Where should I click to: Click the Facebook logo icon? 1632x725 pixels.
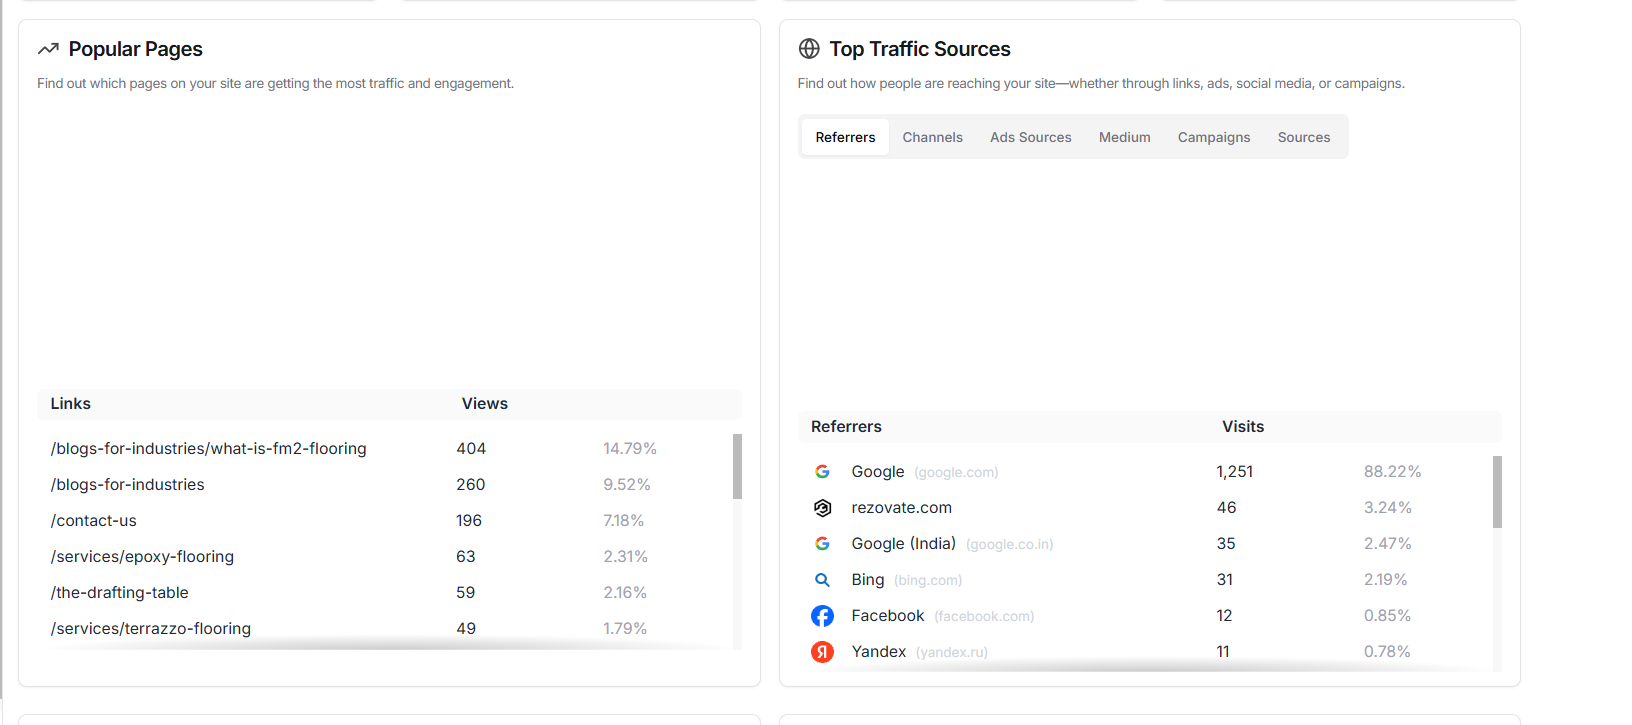pyautogui.click(x=822, y=616)
